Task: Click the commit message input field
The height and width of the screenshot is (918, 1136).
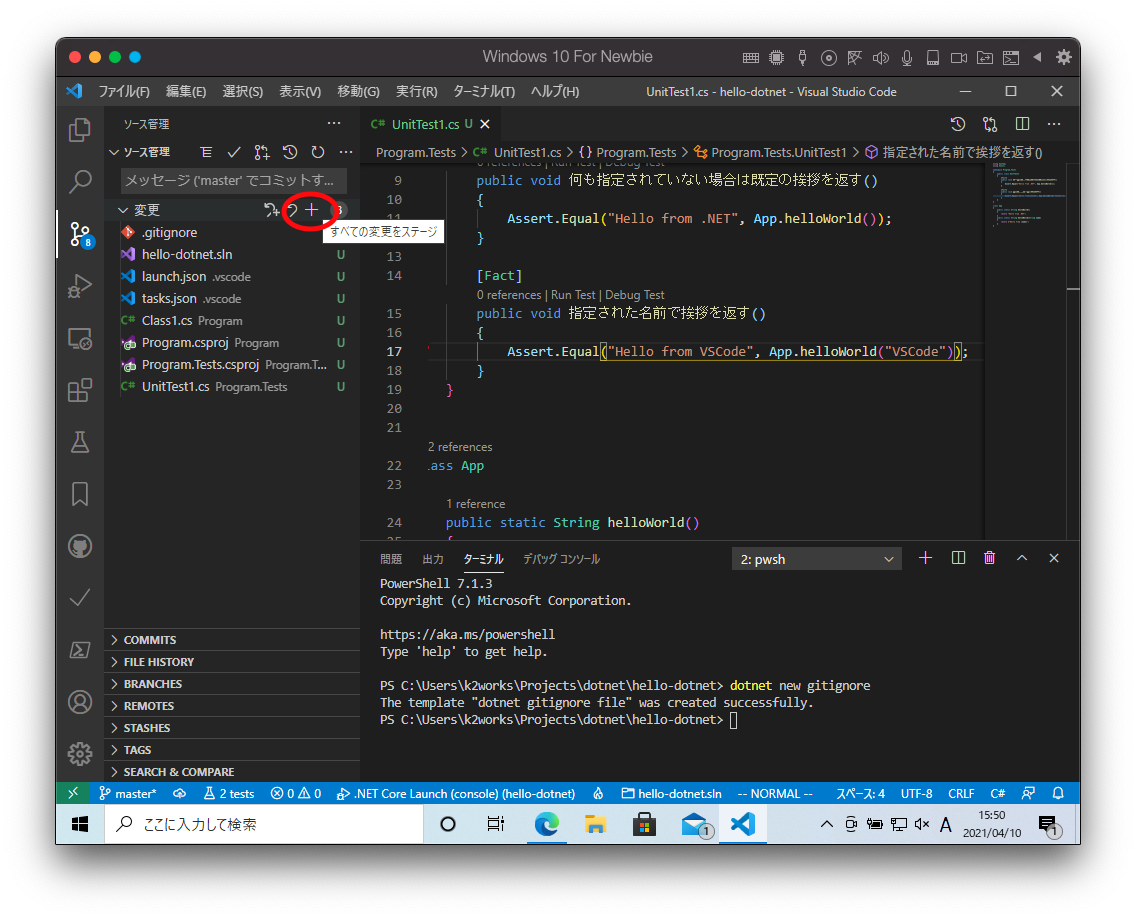Action: (x=234, y=181)
